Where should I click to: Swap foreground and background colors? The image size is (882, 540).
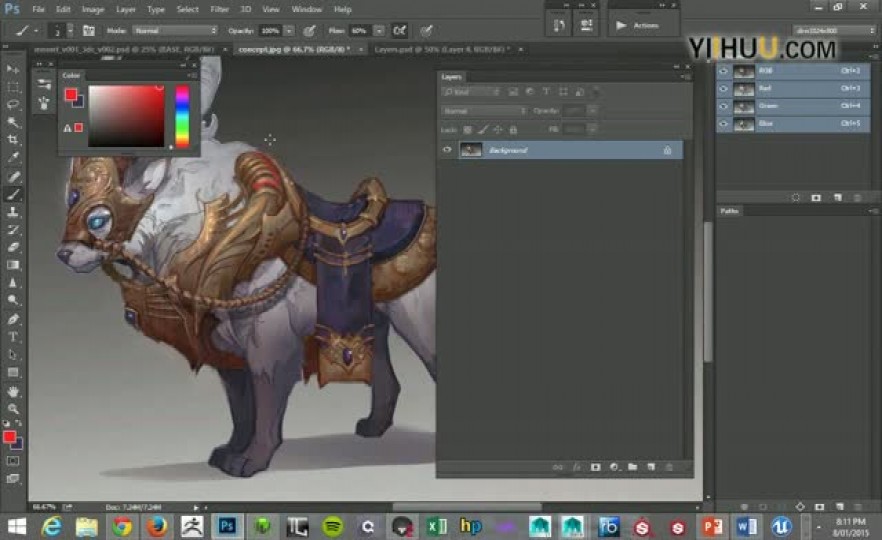point(19,423)
